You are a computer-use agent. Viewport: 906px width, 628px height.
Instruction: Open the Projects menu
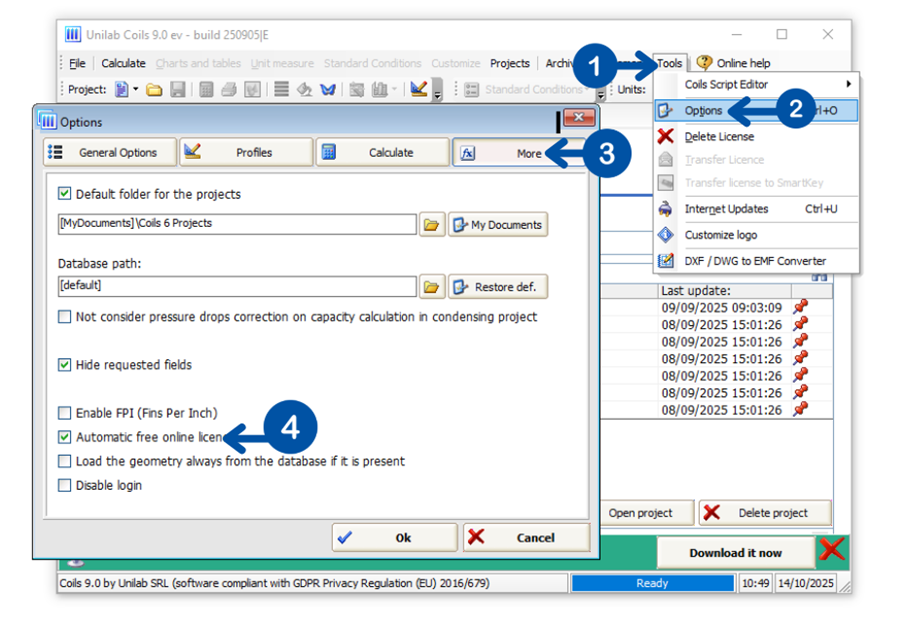point(510,63)
